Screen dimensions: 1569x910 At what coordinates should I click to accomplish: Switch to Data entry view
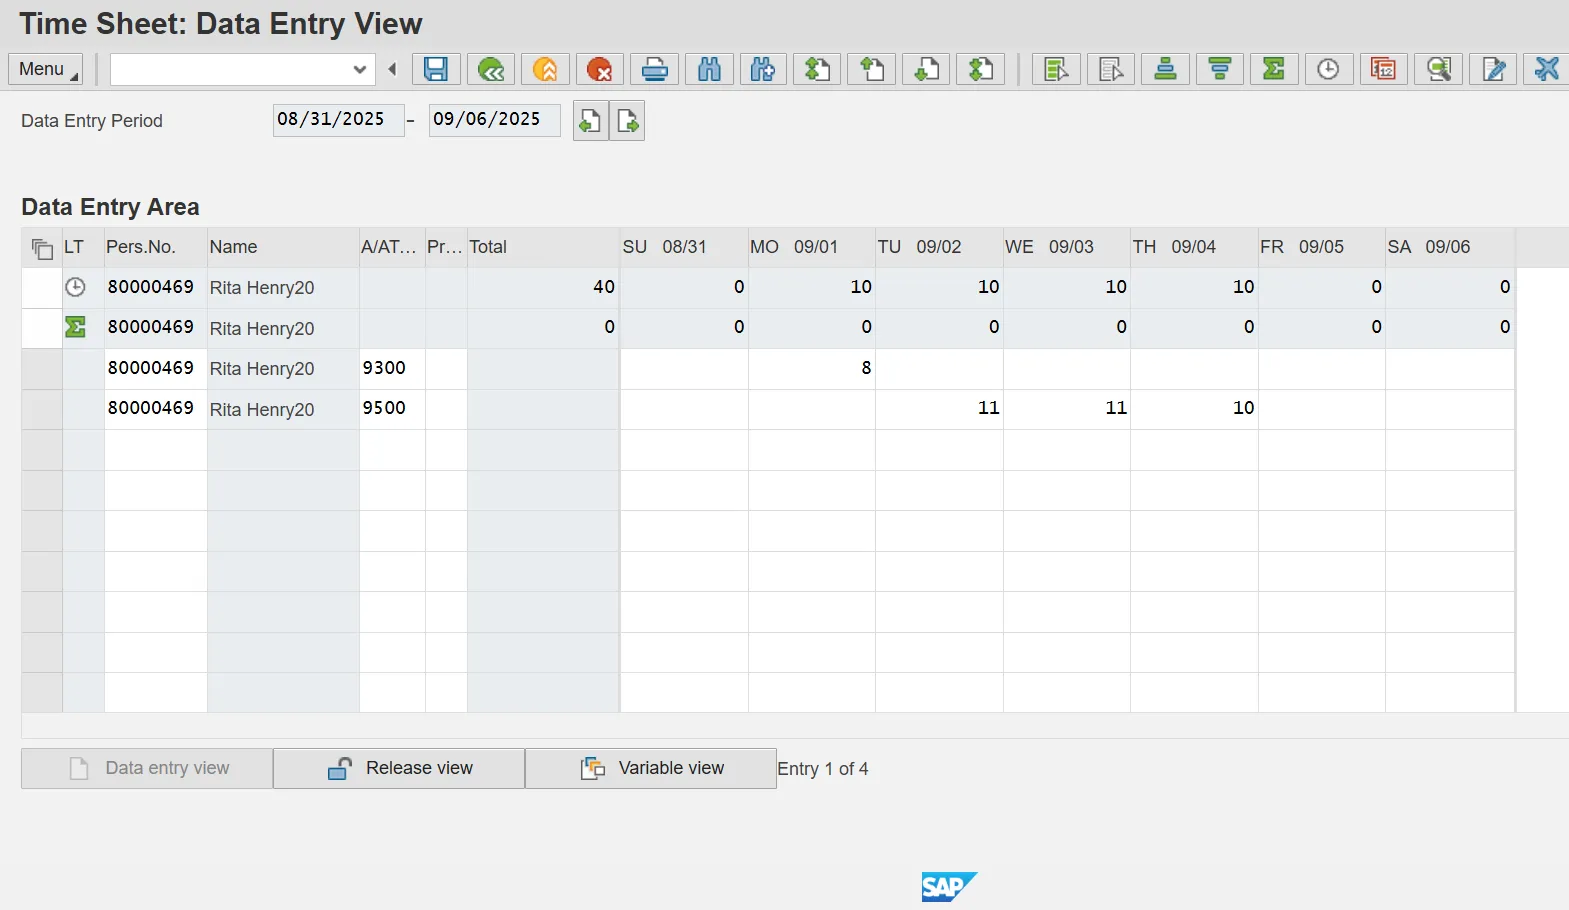point(147,768)
